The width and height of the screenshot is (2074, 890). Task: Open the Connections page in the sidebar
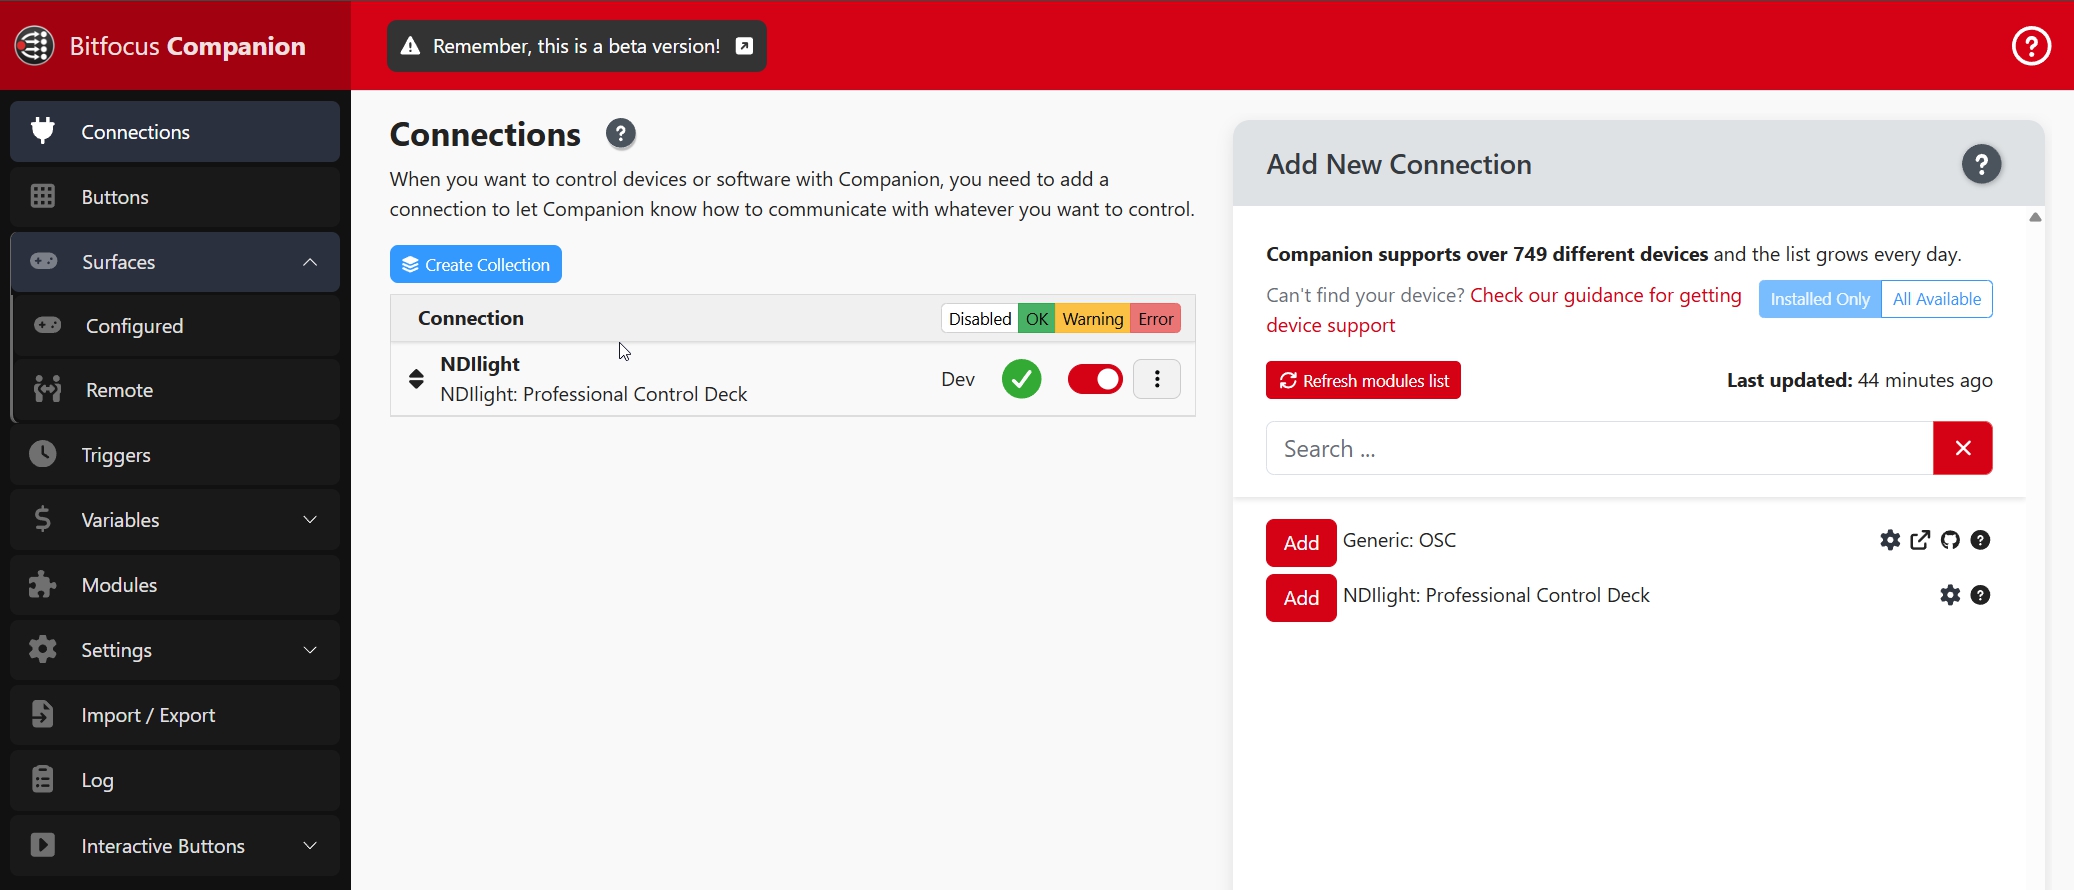coord(175,132)
